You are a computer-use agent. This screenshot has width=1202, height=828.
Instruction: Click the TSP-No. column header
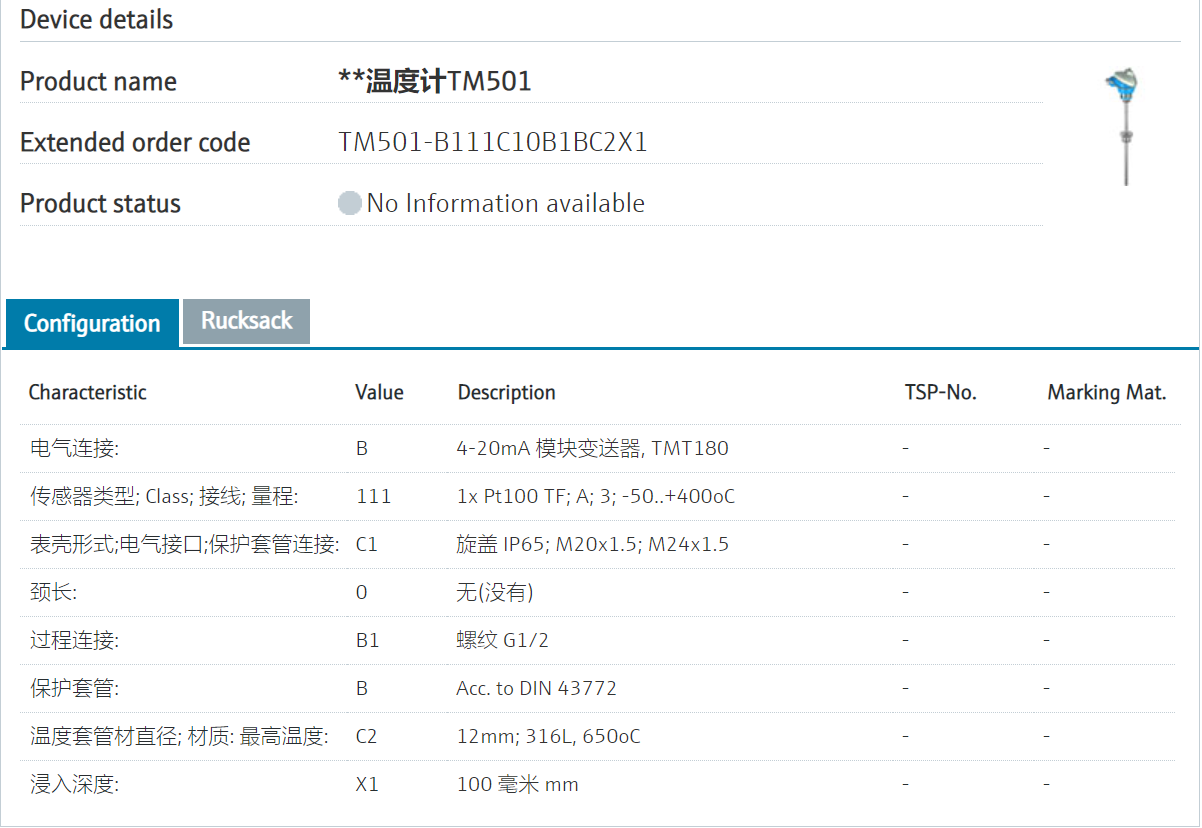[940, 393]
